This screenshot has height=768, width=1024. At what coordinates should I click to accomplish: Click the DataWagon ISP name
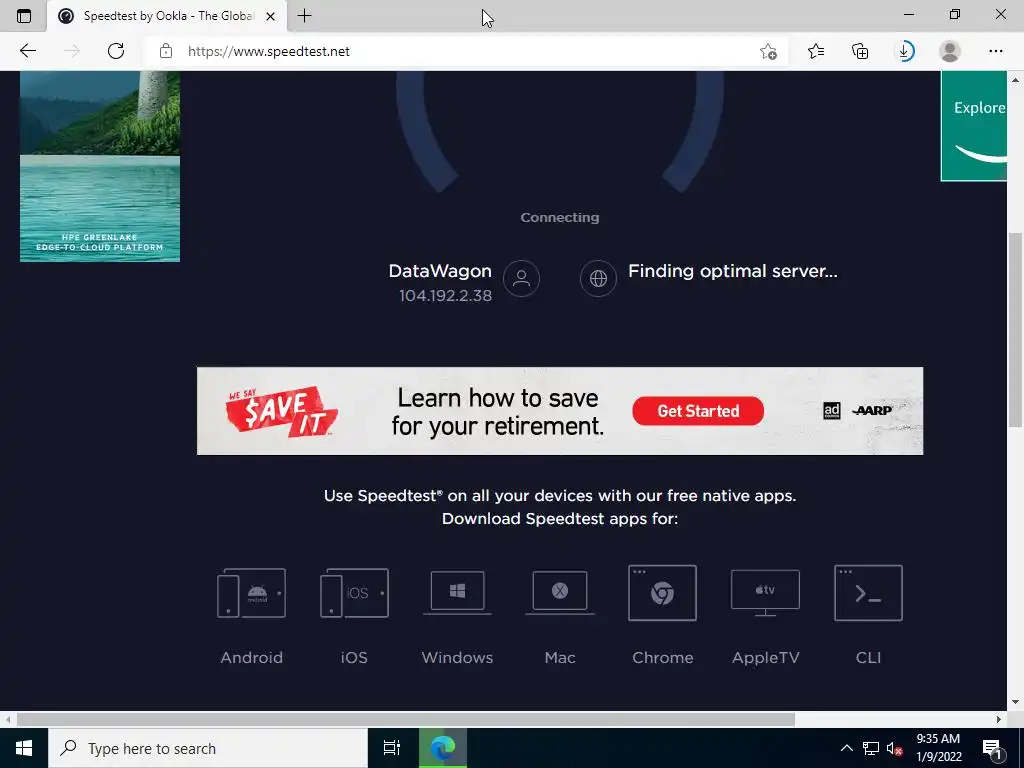(x=440, y=271)
